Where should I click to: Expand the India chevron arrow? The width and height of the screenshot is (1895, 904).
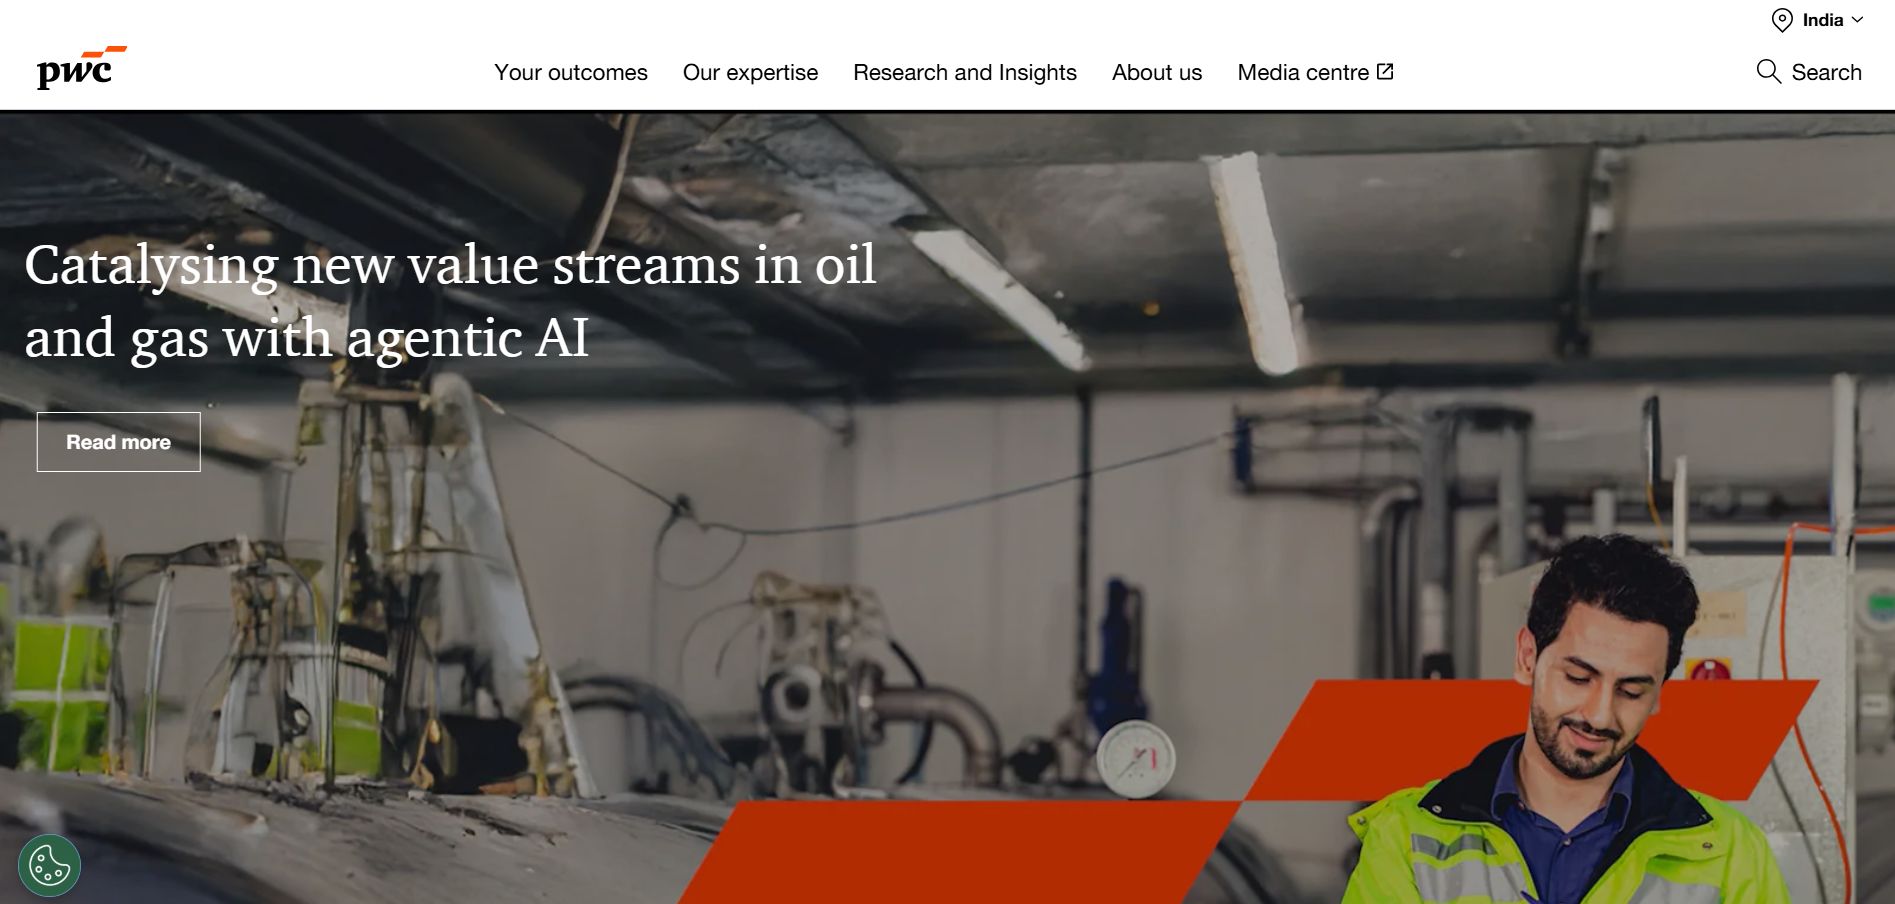pos(1857,20)
